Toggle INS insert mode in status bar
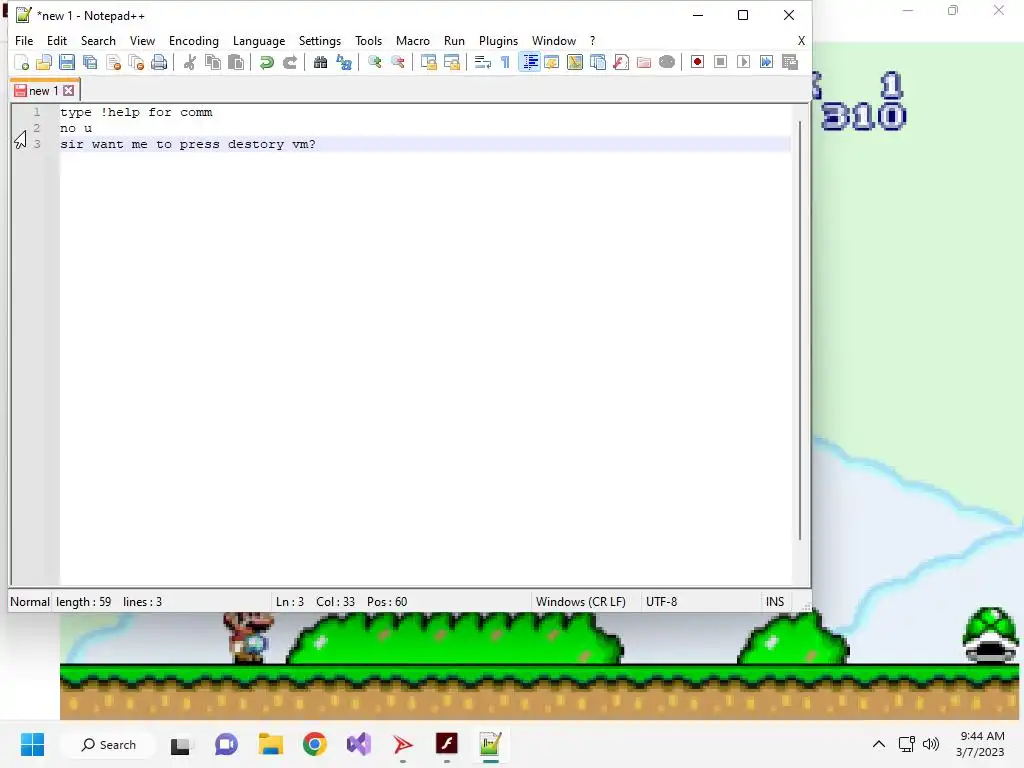The image size is (1024, 768). [775, 601]
